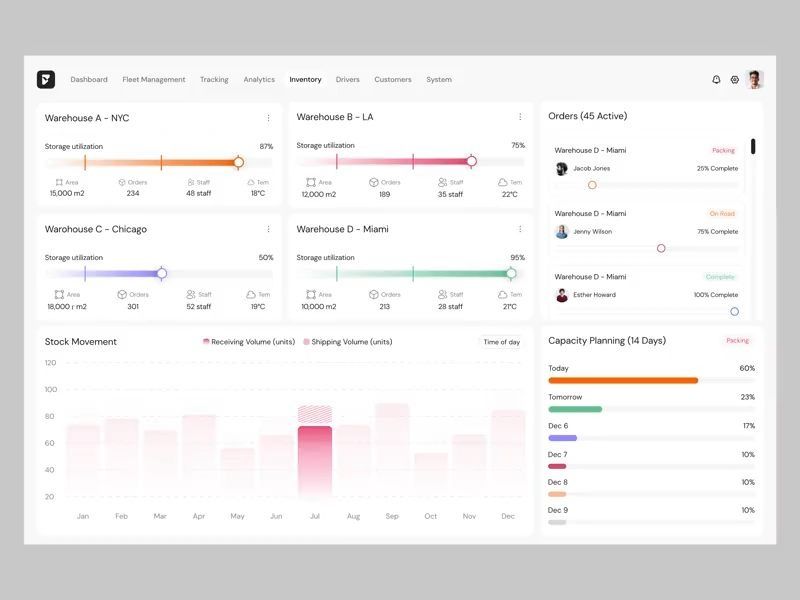800x600 pixels.
Task: Click the Tomorrow capacity bar
Action: click(x=652, y=409)
